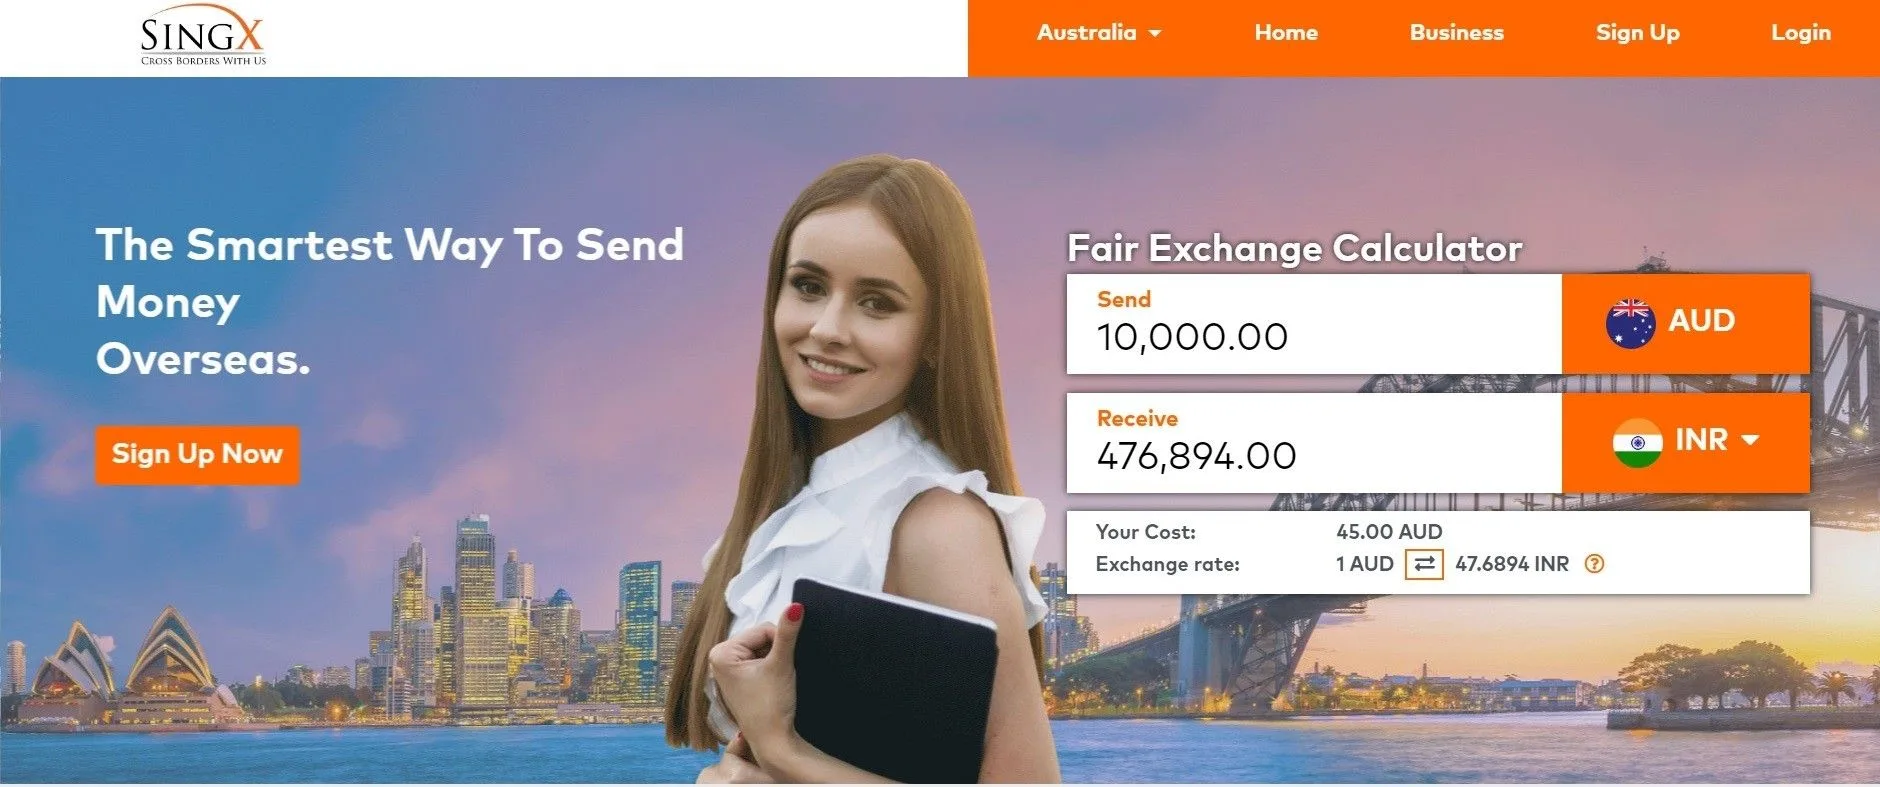Click the Sign Up Now button
The width and height of the screenshot is (1880, 787).
click(x=197, y=455)
